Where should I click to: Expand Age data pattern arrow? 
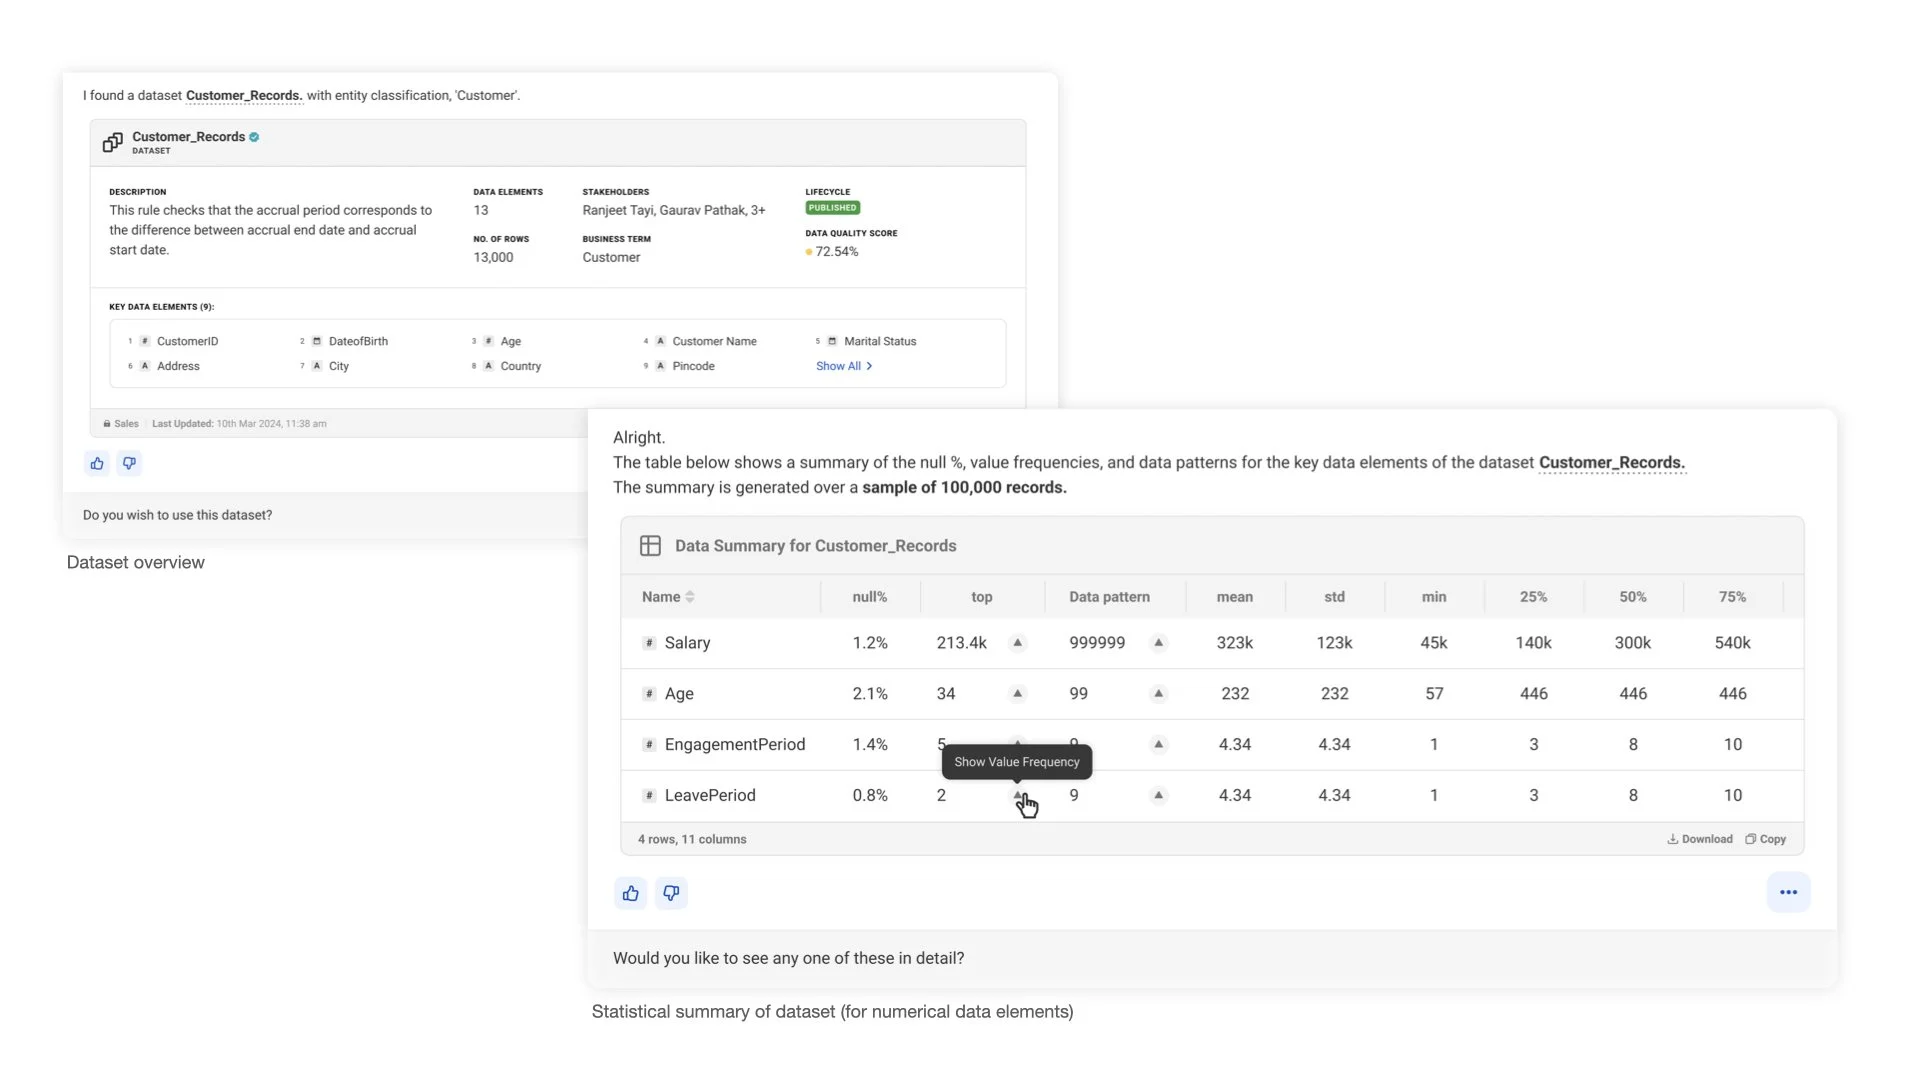[1158, 693]
